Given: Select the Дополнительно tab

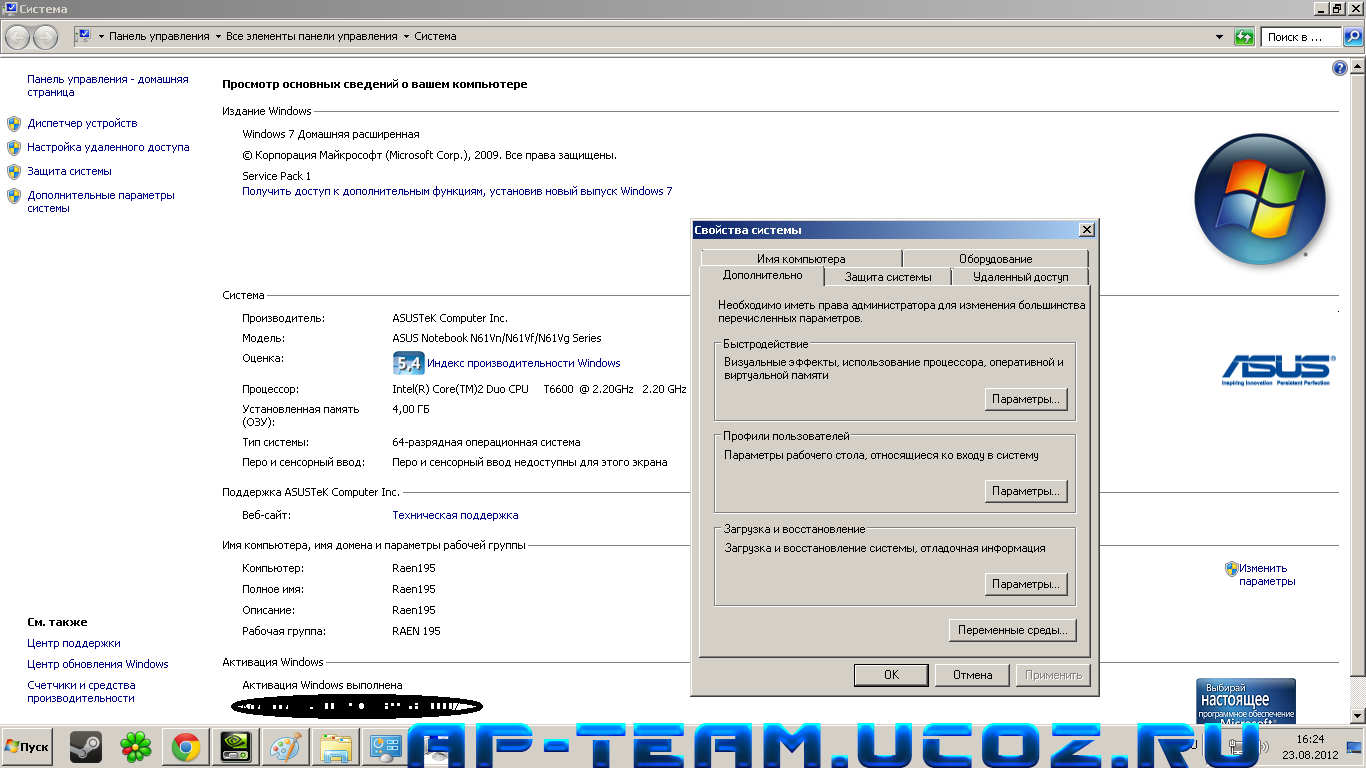Looking at the screenshot, I should [762, 276].
